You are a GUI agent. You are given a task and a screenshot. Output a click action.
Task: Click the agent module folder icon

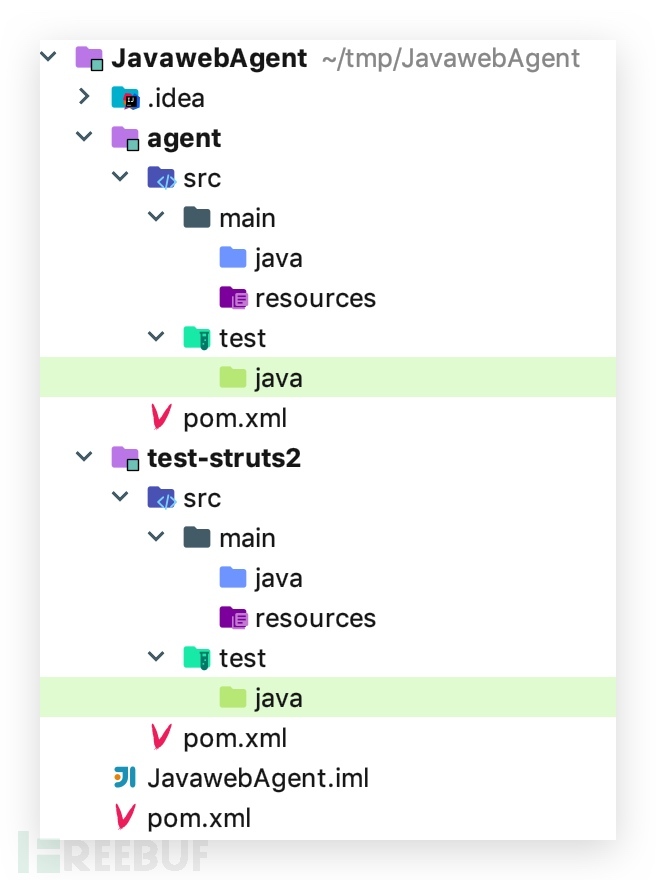tap(125, 138)
